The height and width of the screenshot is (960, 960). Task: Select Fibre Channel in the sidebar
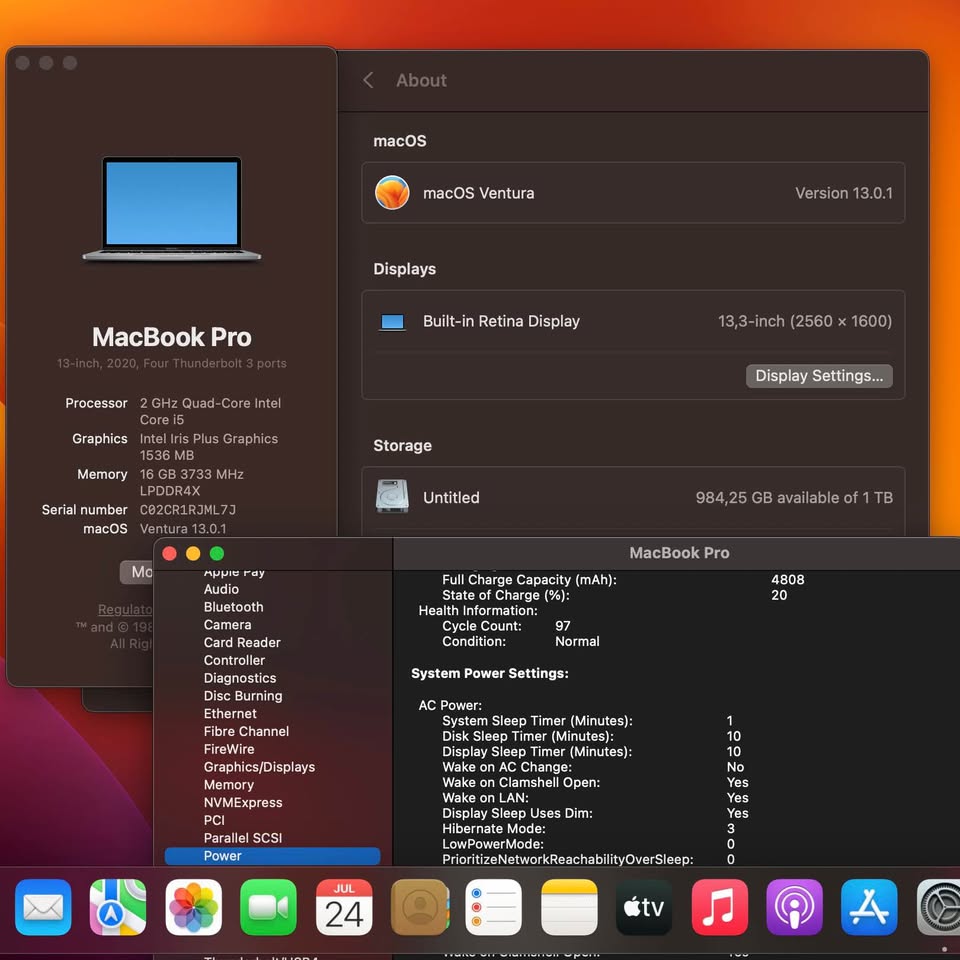(246, 731)
